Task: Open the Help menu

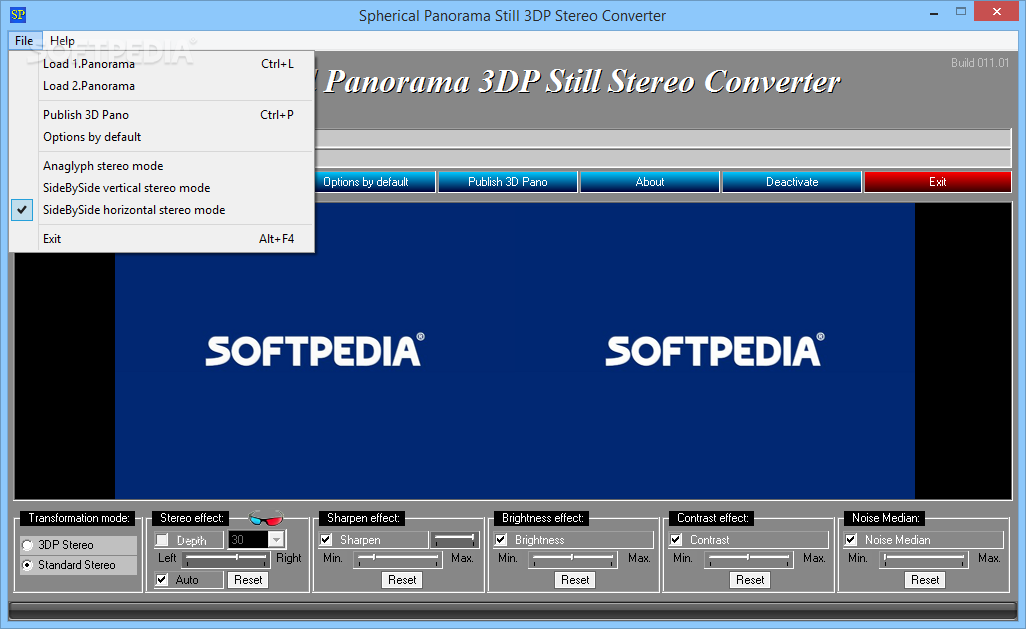Action: click(62, 41)
